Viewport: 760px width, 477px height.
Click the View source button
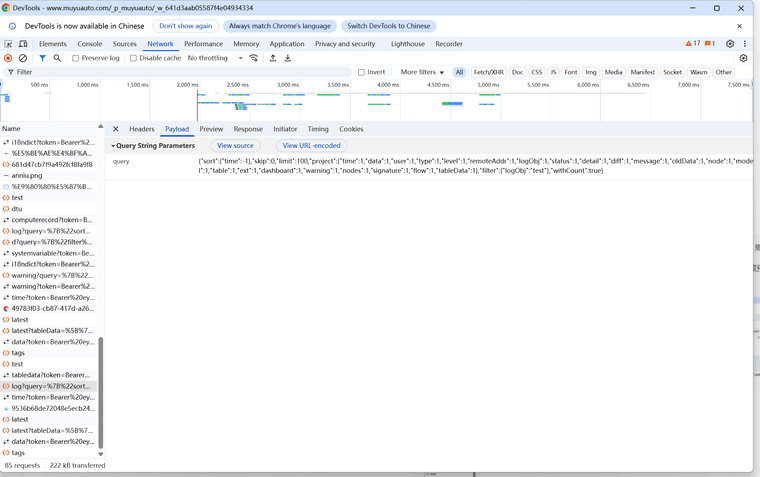[235, 145]
